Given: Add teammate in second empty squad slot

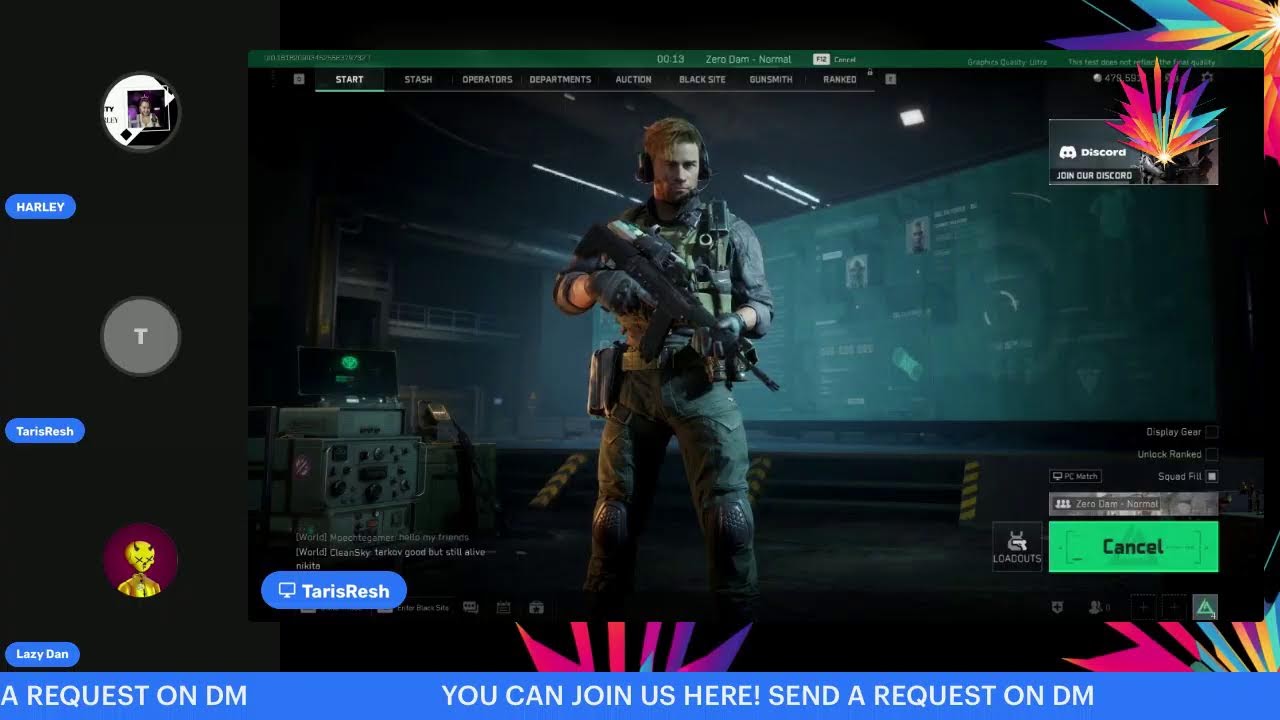Looking at the screenshot, I should [x=1174, y=607].
